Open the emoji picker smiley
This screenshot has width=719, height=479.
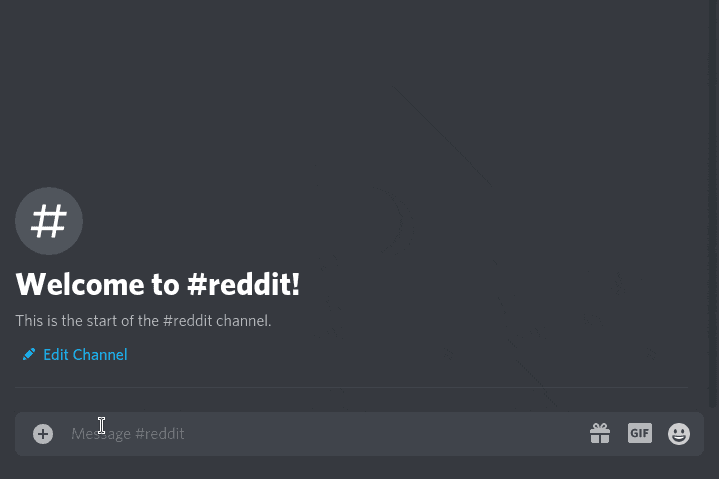tap(679, 434)
